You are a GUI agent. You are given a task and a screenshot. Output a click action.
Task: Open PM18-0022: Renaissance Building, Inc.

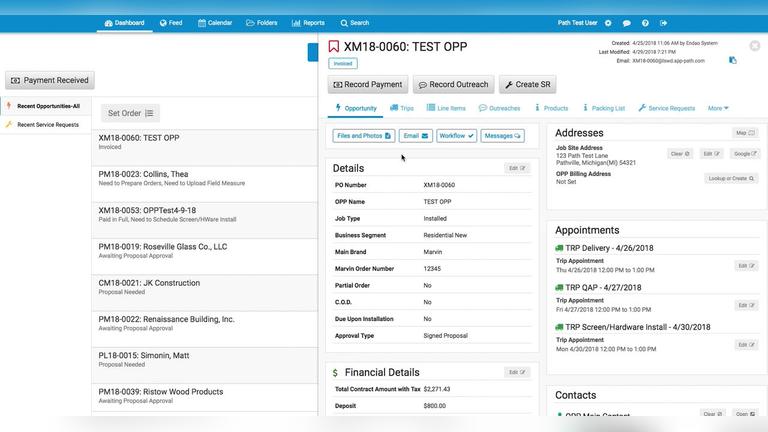[x=205, y=329]
